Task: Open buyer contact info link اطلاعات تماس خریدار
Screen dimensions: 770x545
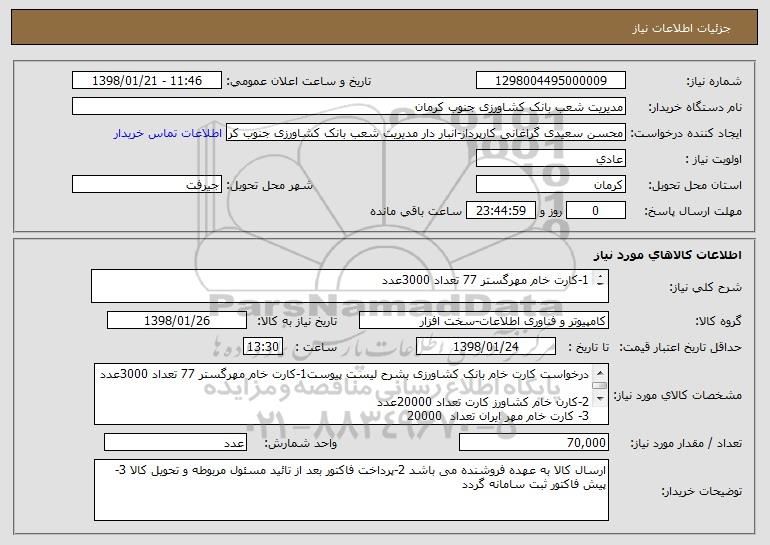Action: click(167, 133)
